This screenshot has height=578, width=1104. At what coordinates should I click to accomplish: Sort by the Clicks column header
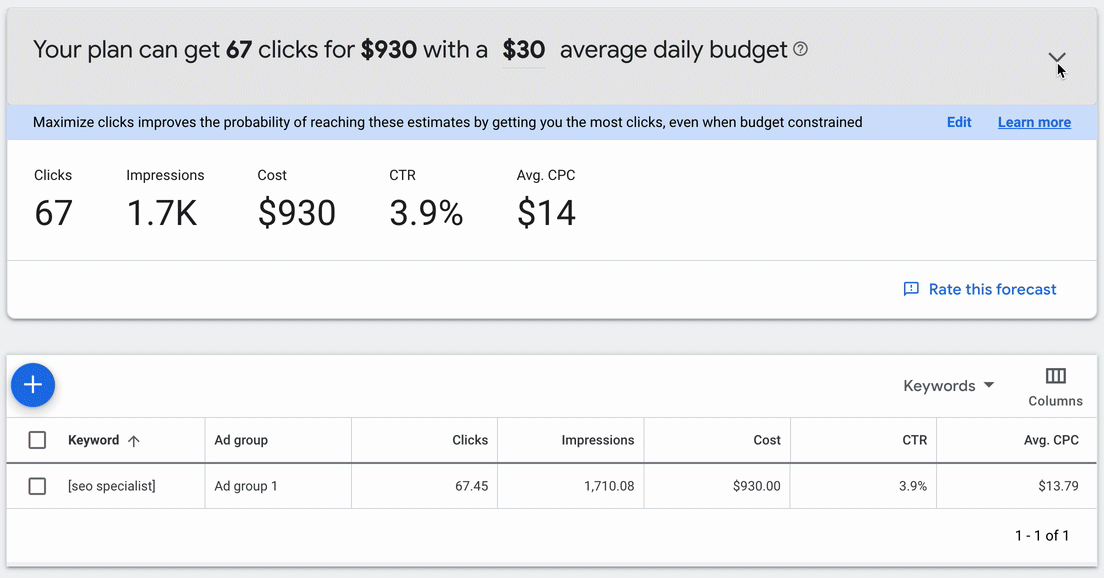[470, 440]
